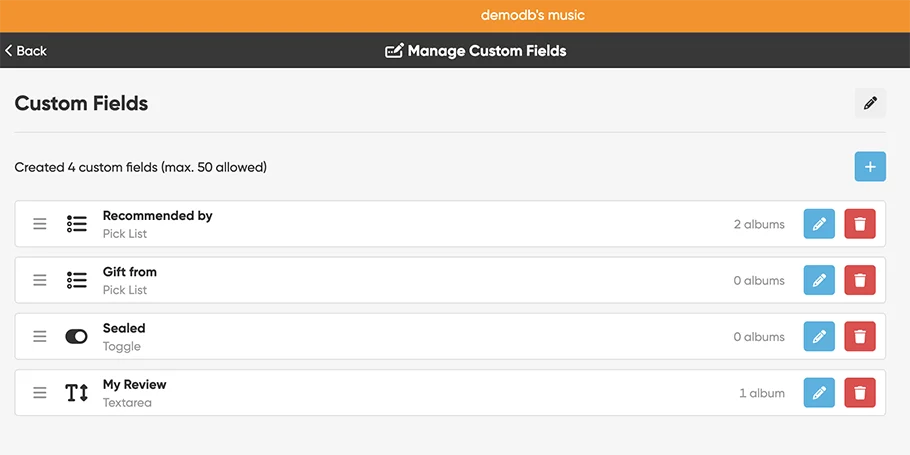Edit the Gift from field

[x=818, y=280]
